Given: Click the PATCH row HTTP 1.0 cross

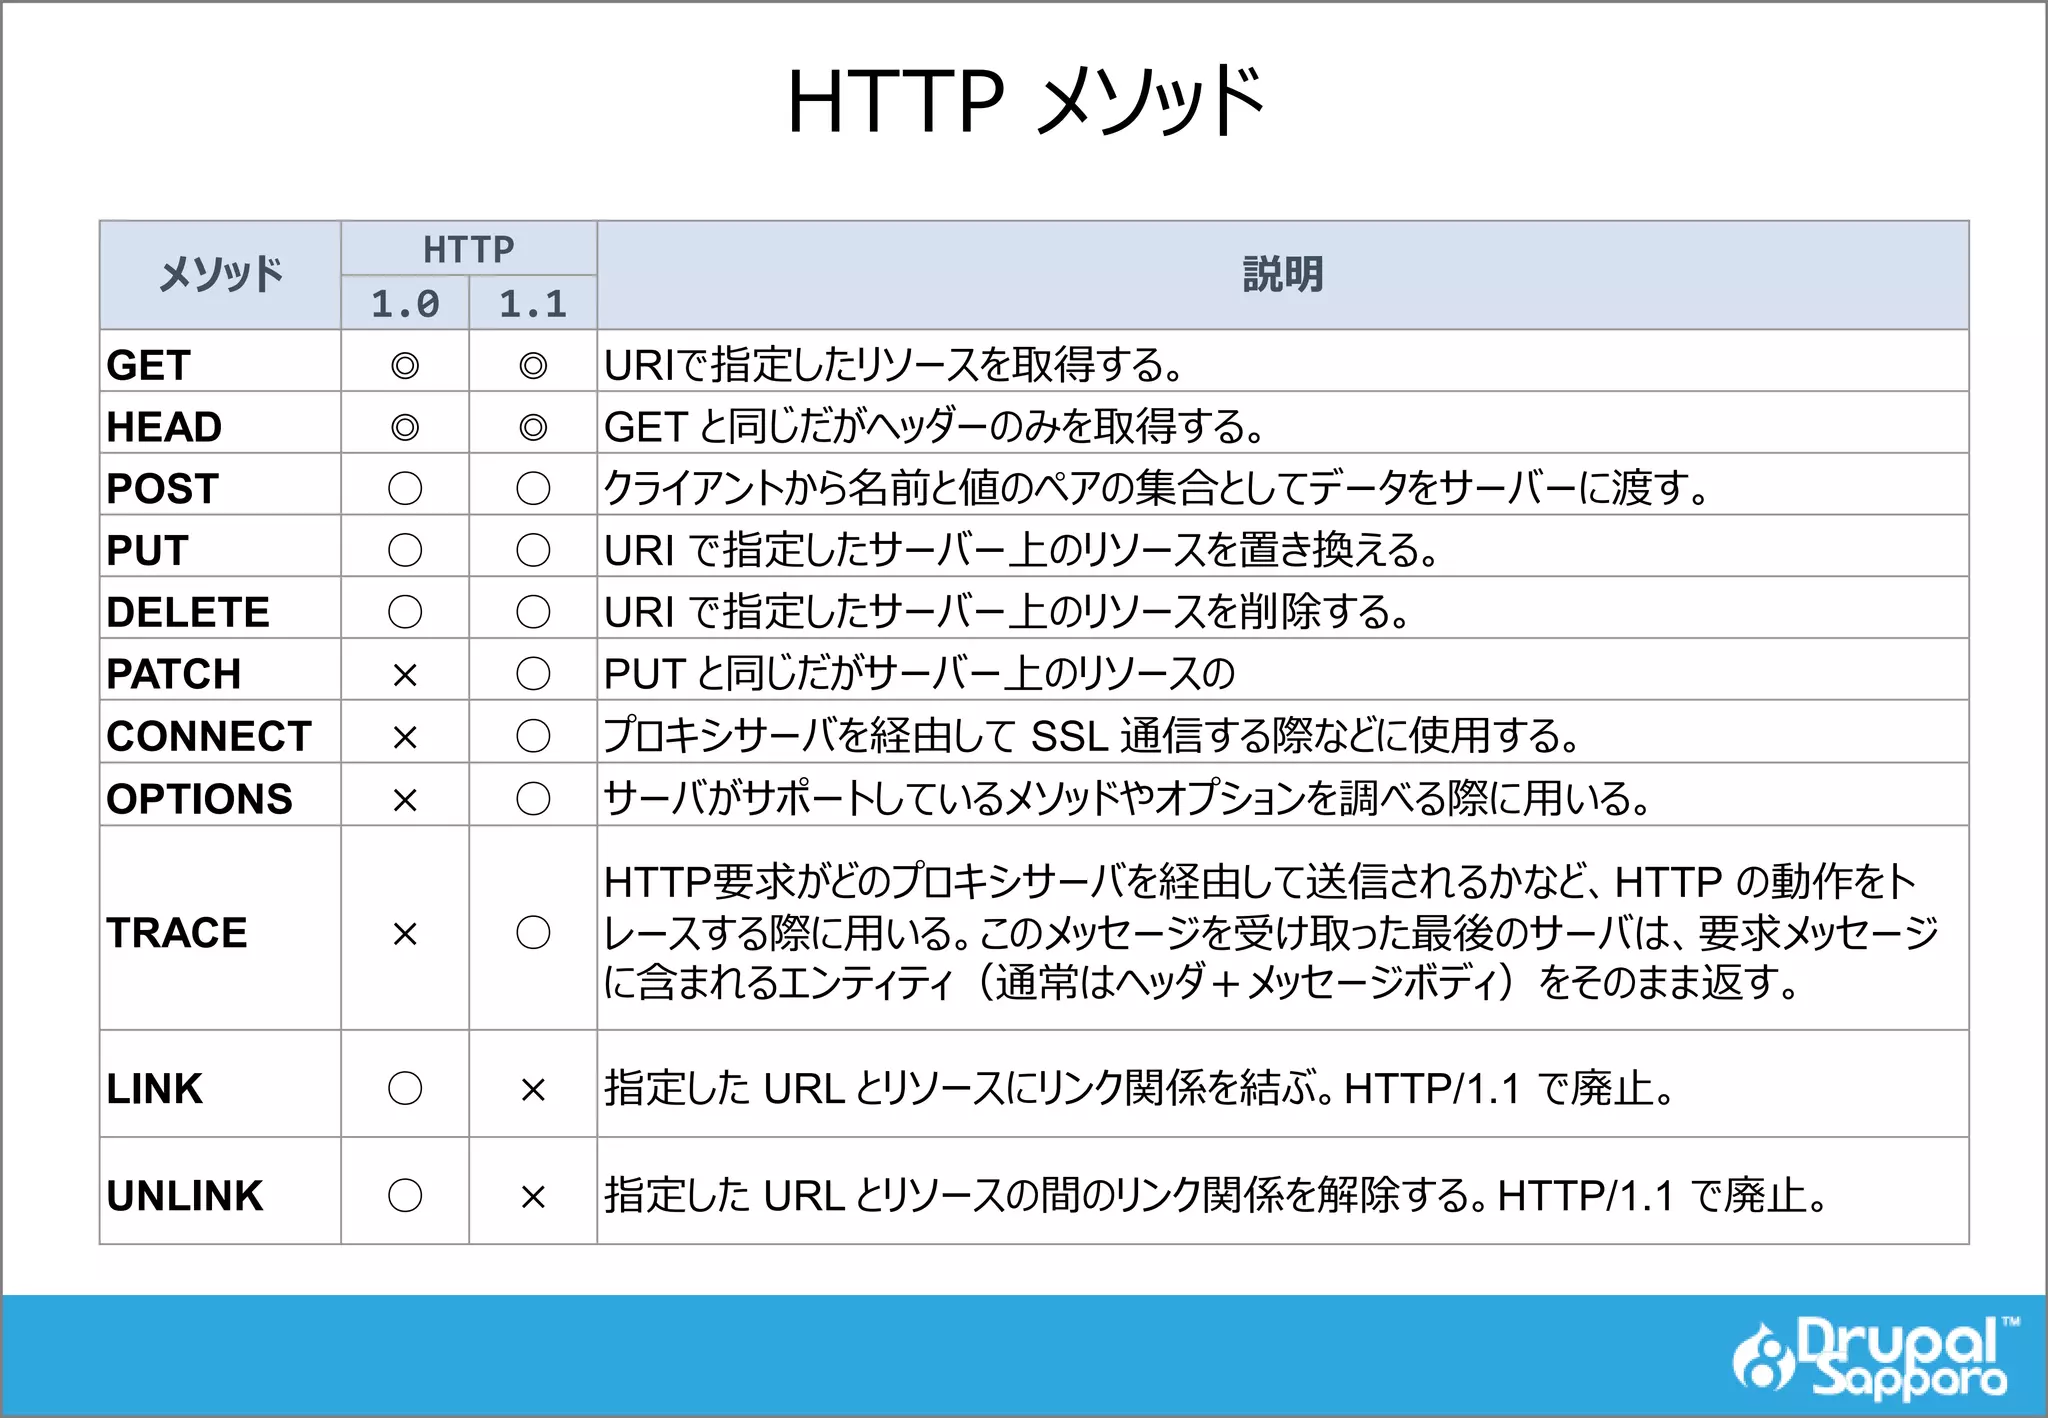Looking at the screenshot, I should point(405,676).
